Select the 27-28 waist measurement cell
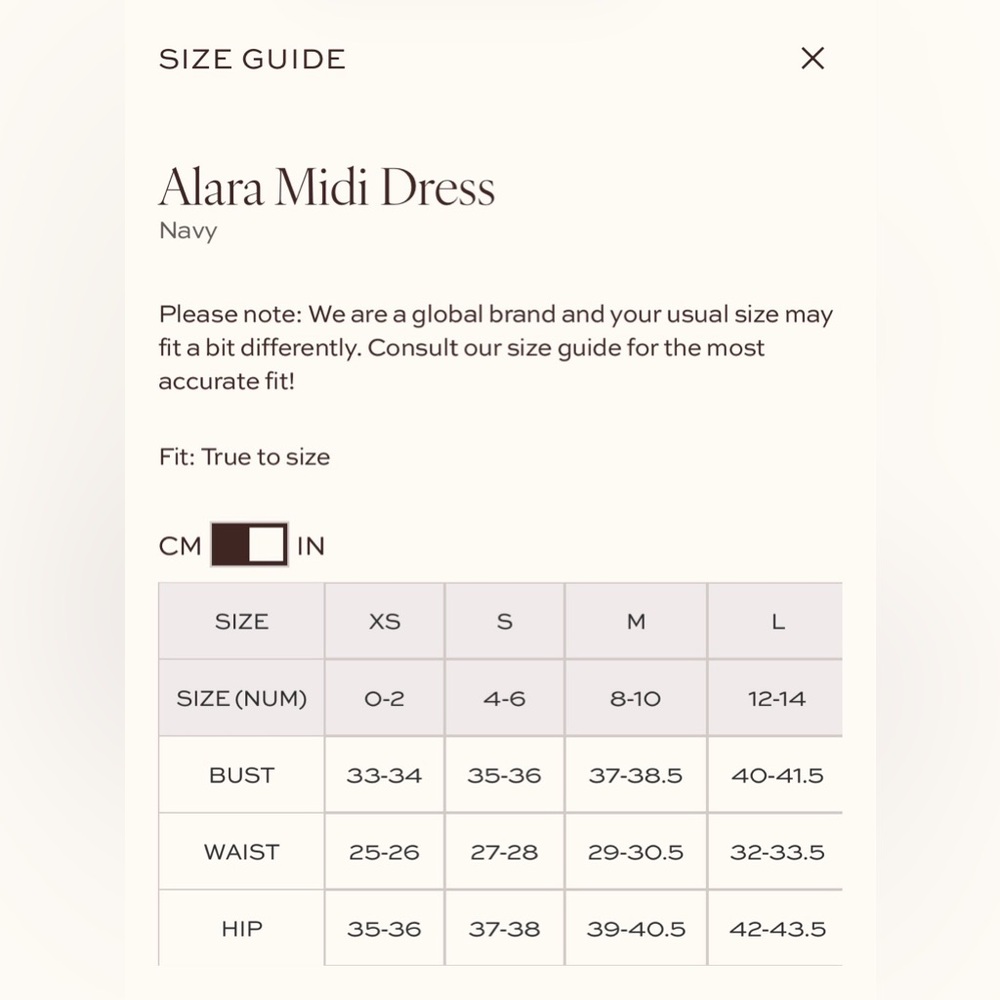Screen dimensions: 1000x1000 504,852
